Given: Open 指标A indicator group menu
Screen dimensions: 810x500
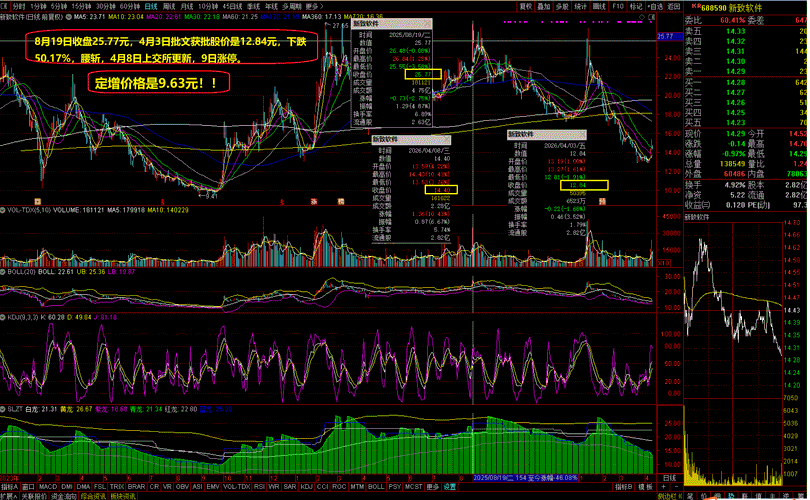Looking at the screenshot, I should [9, 487].
